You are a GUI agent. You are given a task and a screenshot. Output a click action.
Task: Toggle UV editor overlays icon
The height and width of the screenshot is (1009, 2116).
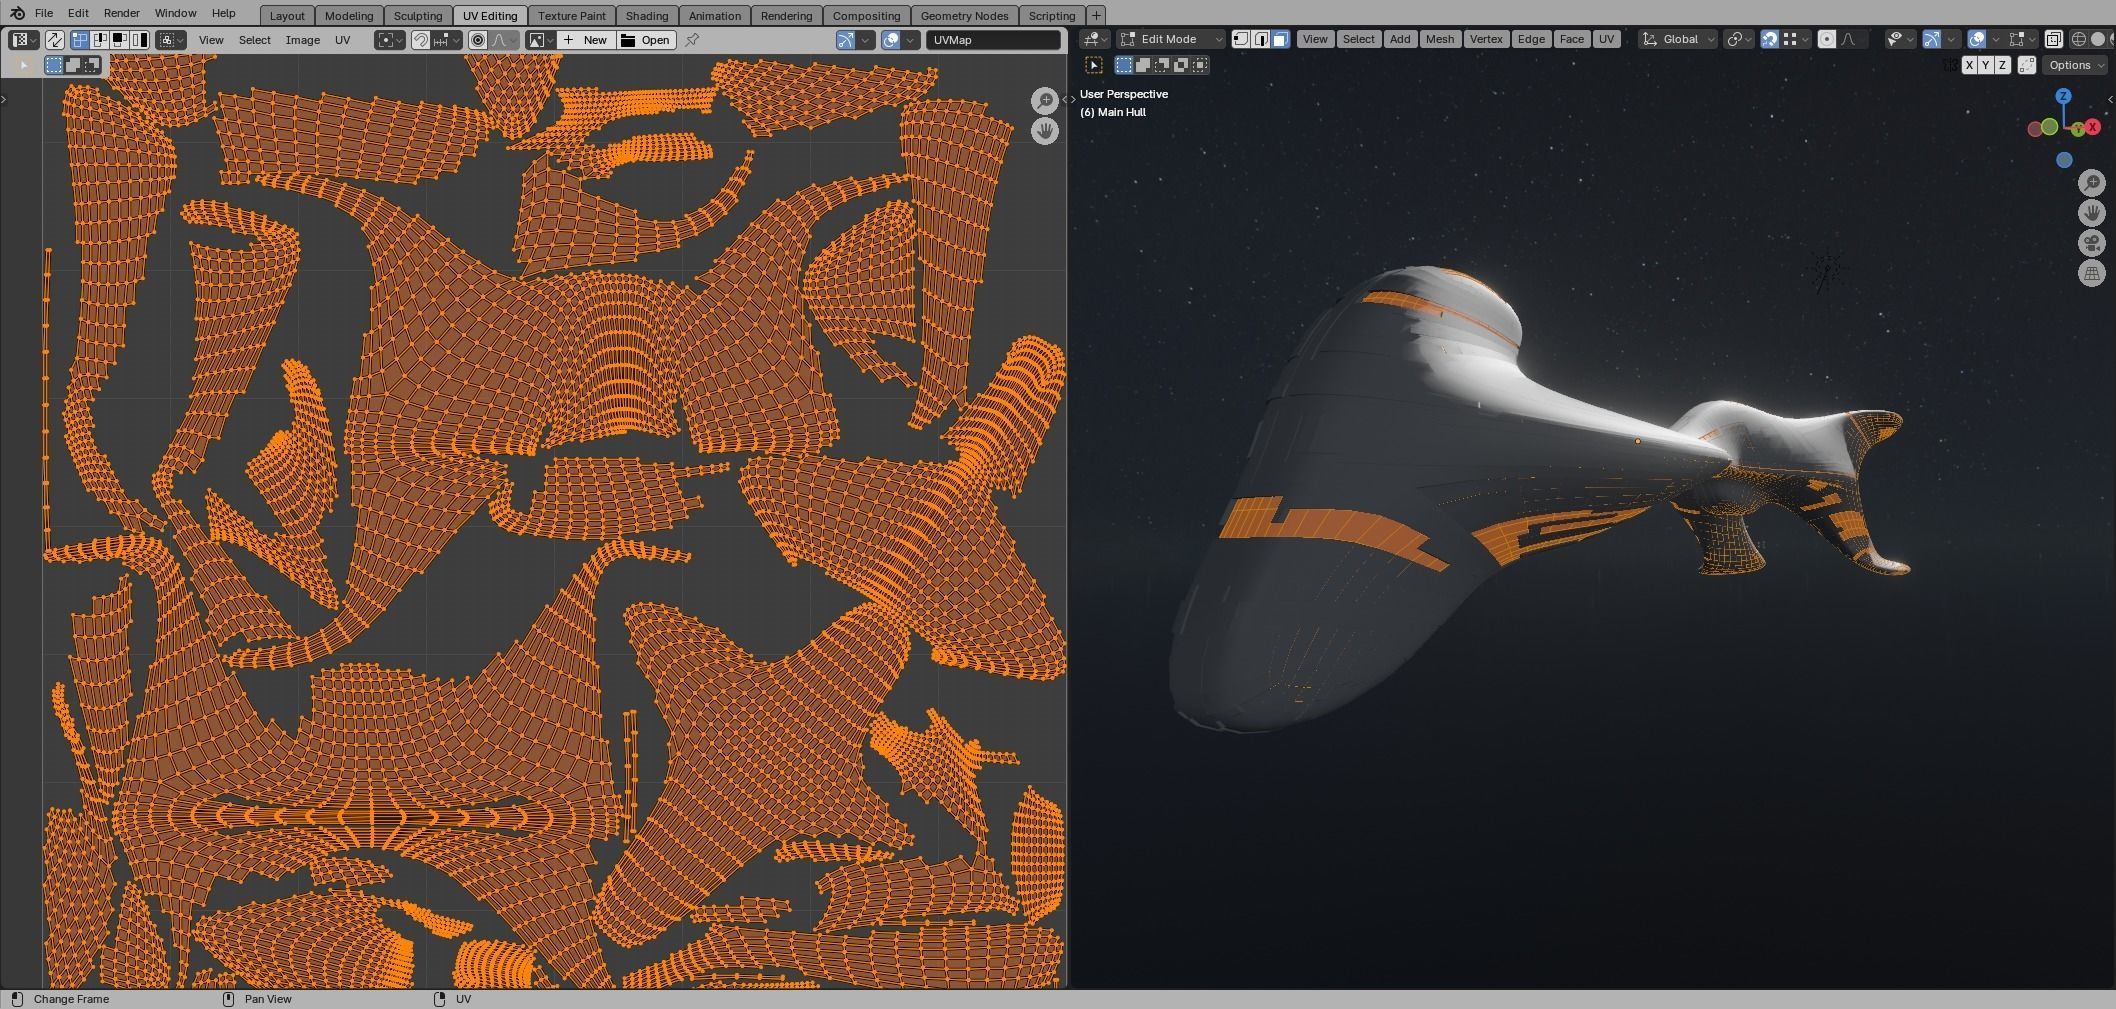click(890, 40)
